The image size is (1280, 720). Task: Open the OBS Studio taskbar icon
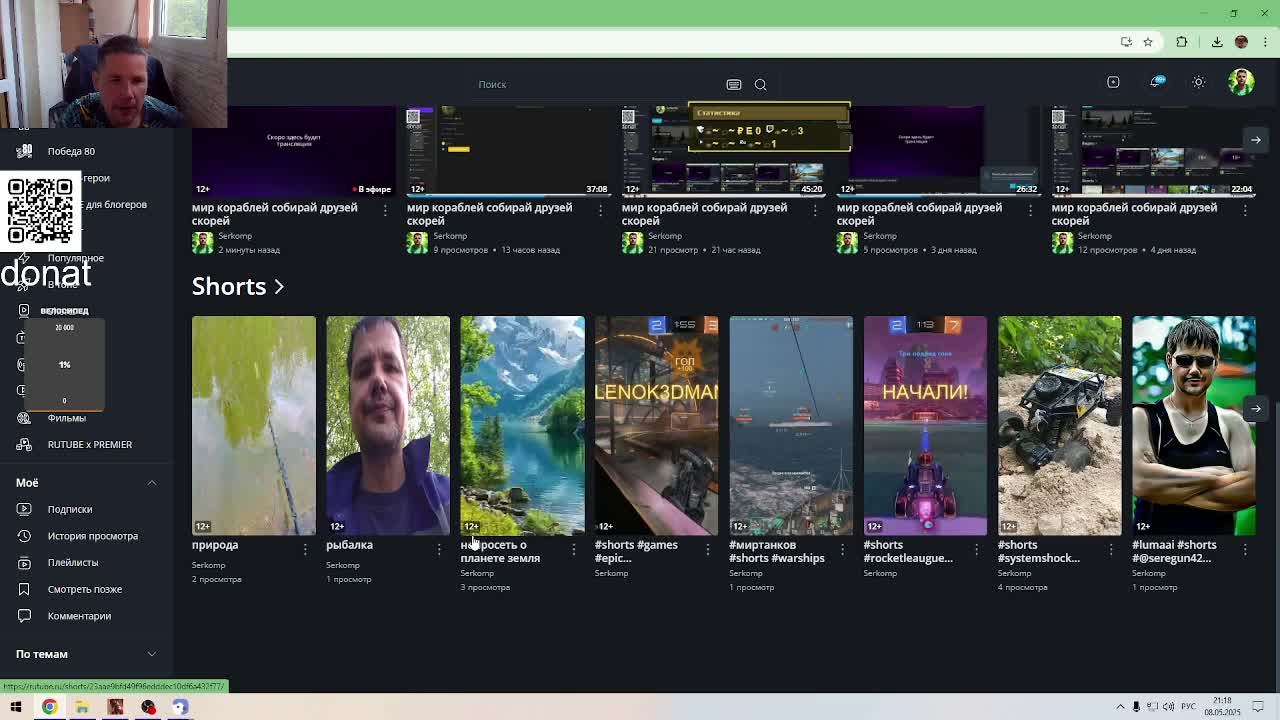point(148,707)
